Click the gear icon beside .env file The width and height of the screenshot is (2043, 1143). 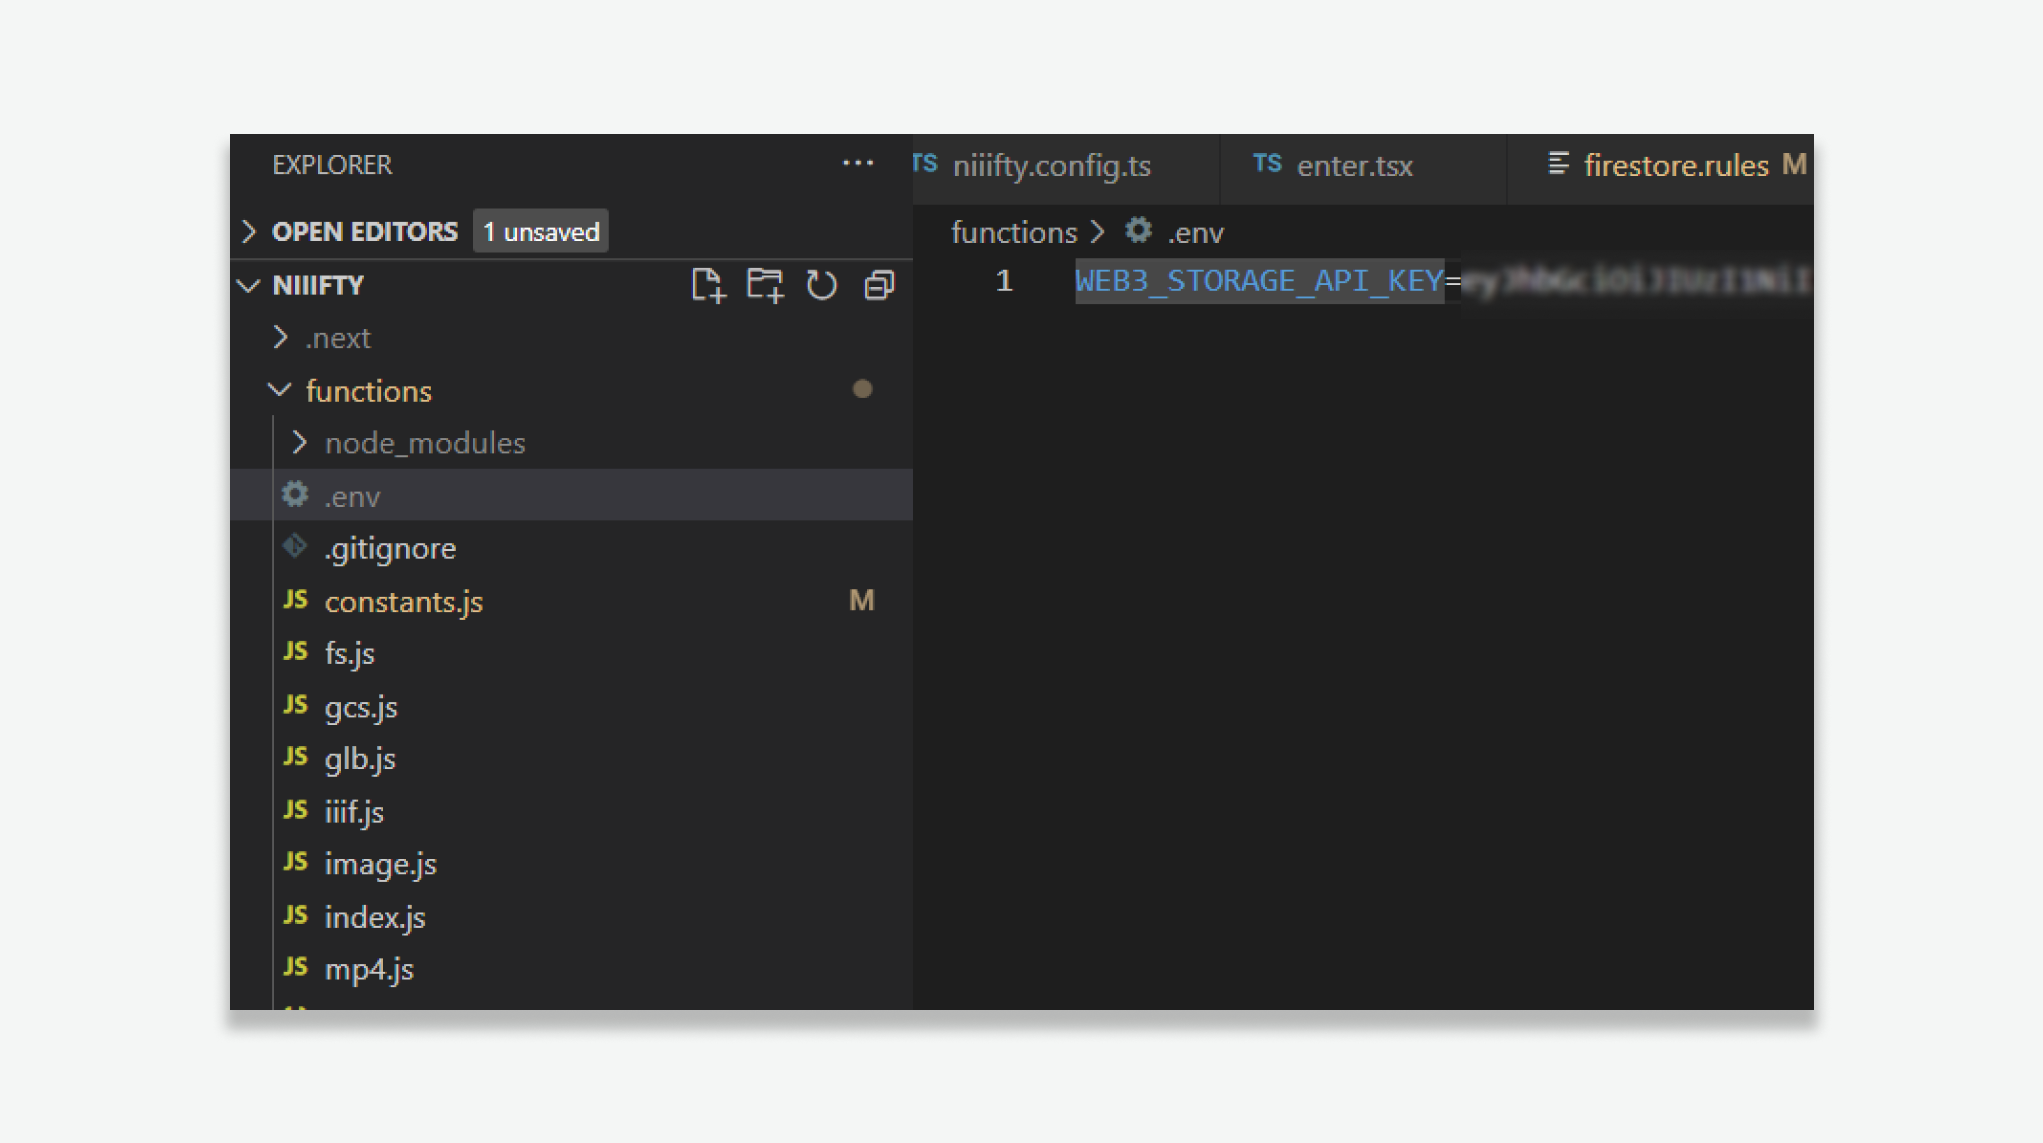(x=295, y=494)
